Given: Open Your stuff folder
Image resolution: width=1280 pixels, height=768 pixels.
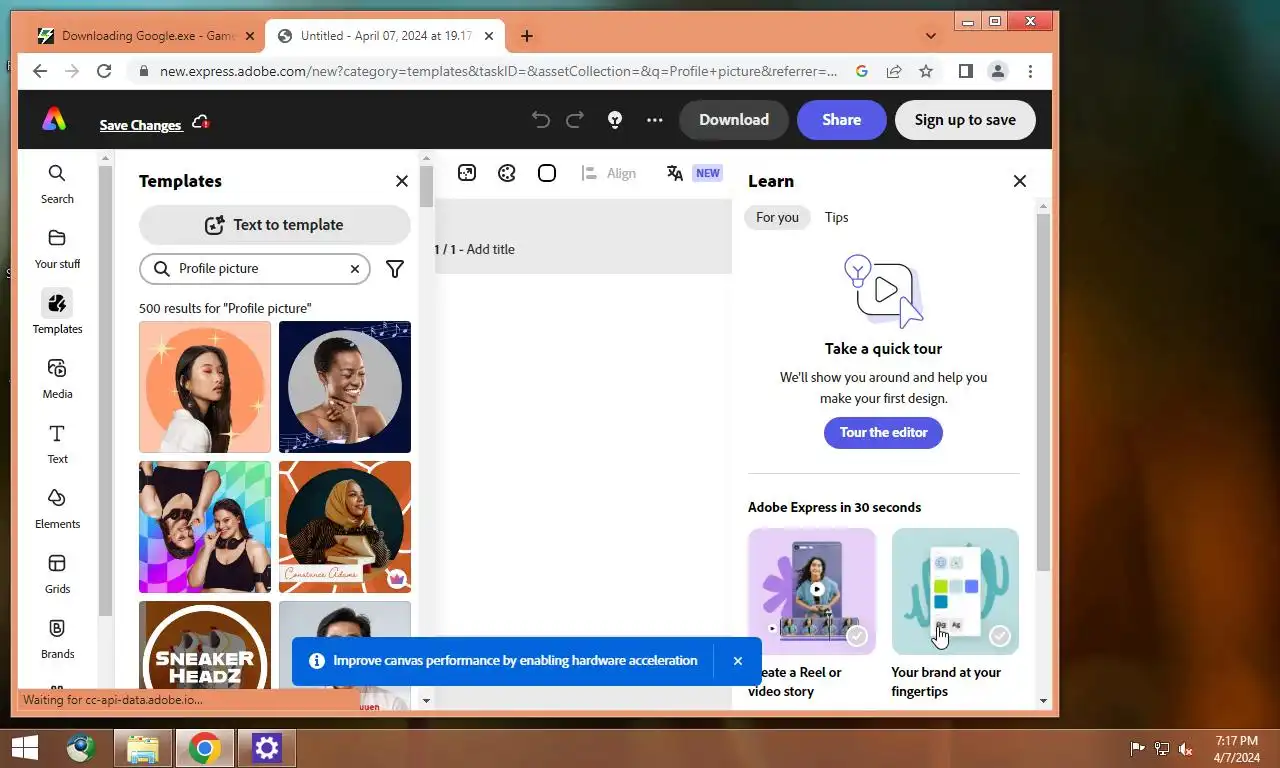Looking at the screenshot, I should tap(57, 249).
